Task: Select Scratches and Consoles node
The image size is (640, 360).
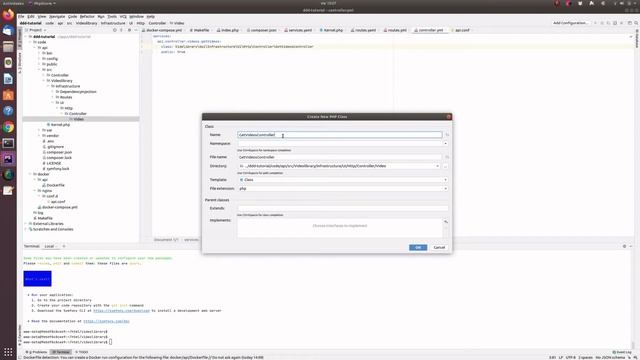Action: tap(53, 229)
